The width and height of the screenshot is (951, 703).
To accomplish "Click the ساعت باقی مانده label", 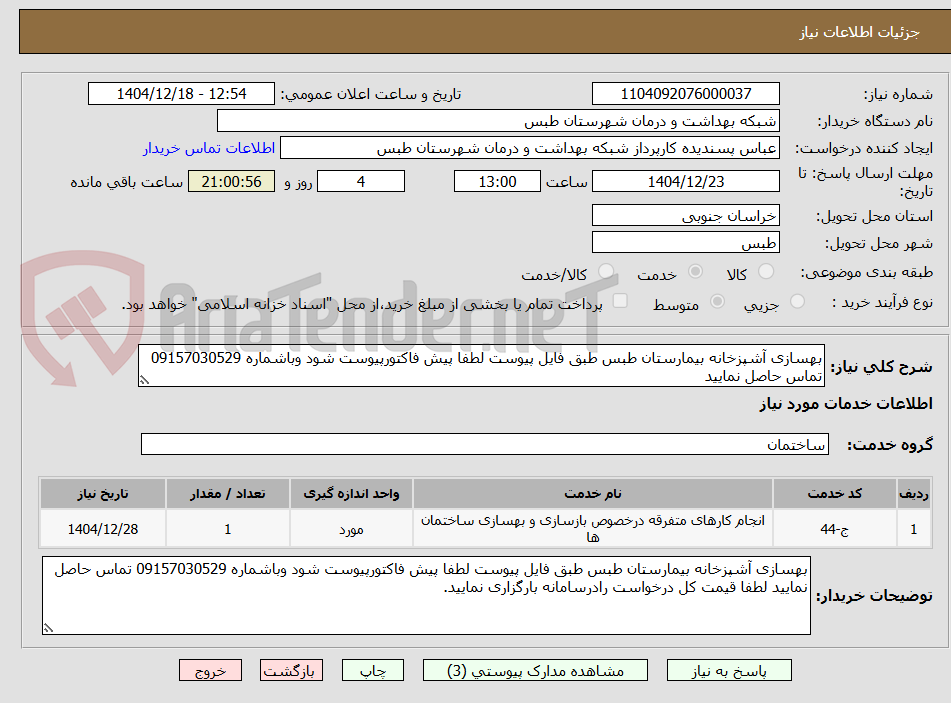I will click(126, 182).
